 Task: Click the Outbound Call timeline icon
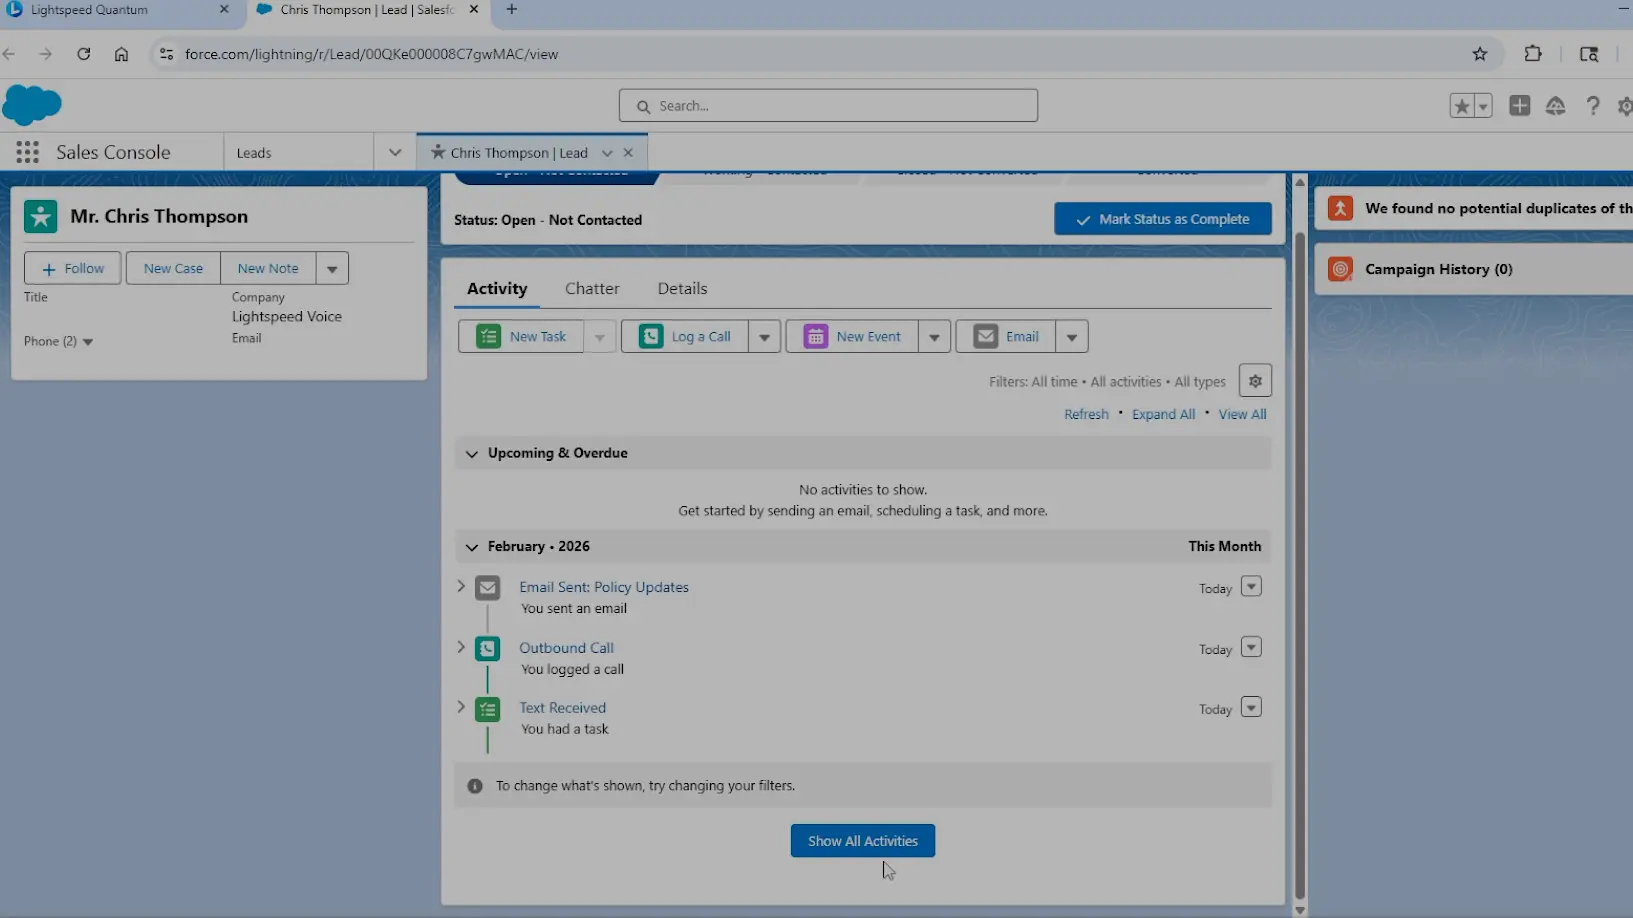tap(488, 649)
